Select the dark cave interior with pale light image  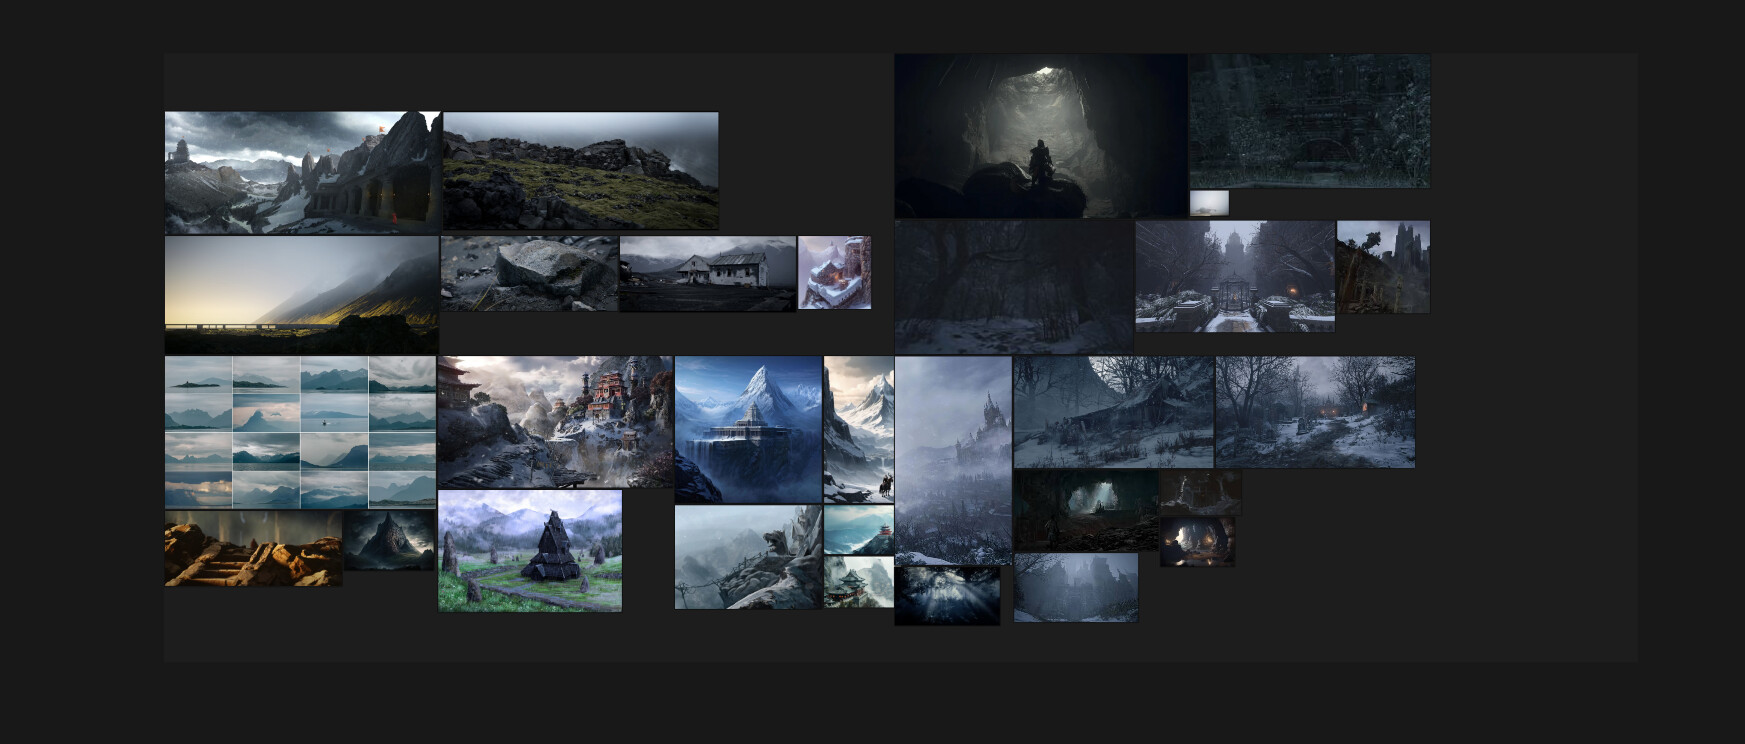click(1086, 511)
